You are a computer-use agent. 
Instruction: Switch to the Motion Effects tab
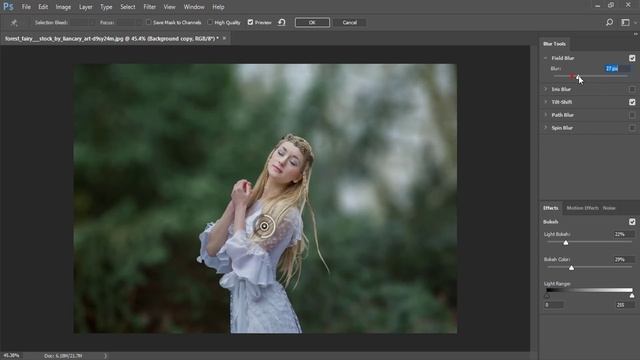click(582, 208)
